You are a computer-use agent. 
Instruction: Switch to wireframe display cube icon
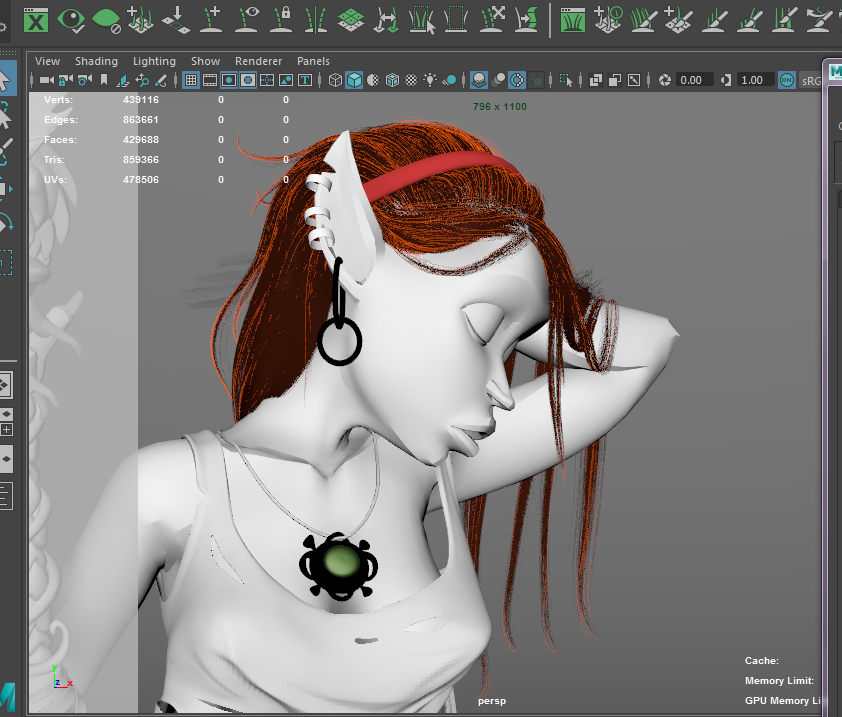click(x=335, y=81)
